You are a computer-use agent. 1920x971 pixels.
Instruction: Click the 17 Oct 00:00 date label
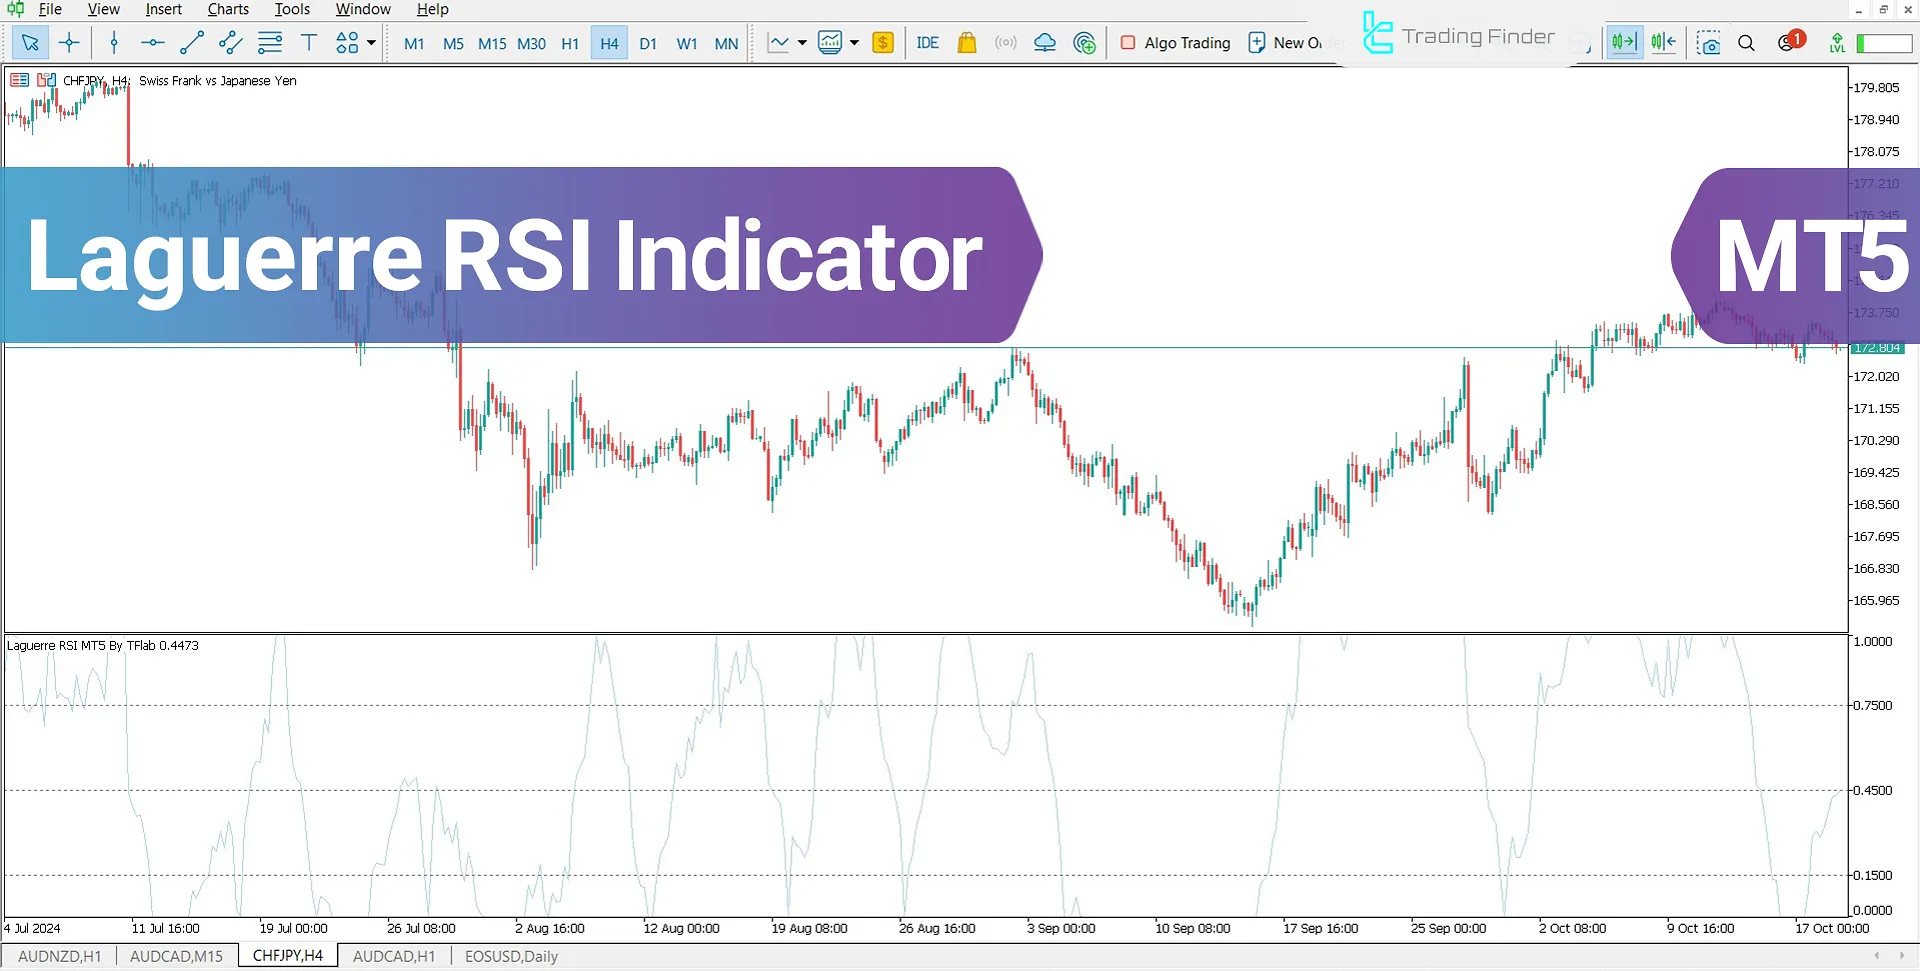point(1832,929)
